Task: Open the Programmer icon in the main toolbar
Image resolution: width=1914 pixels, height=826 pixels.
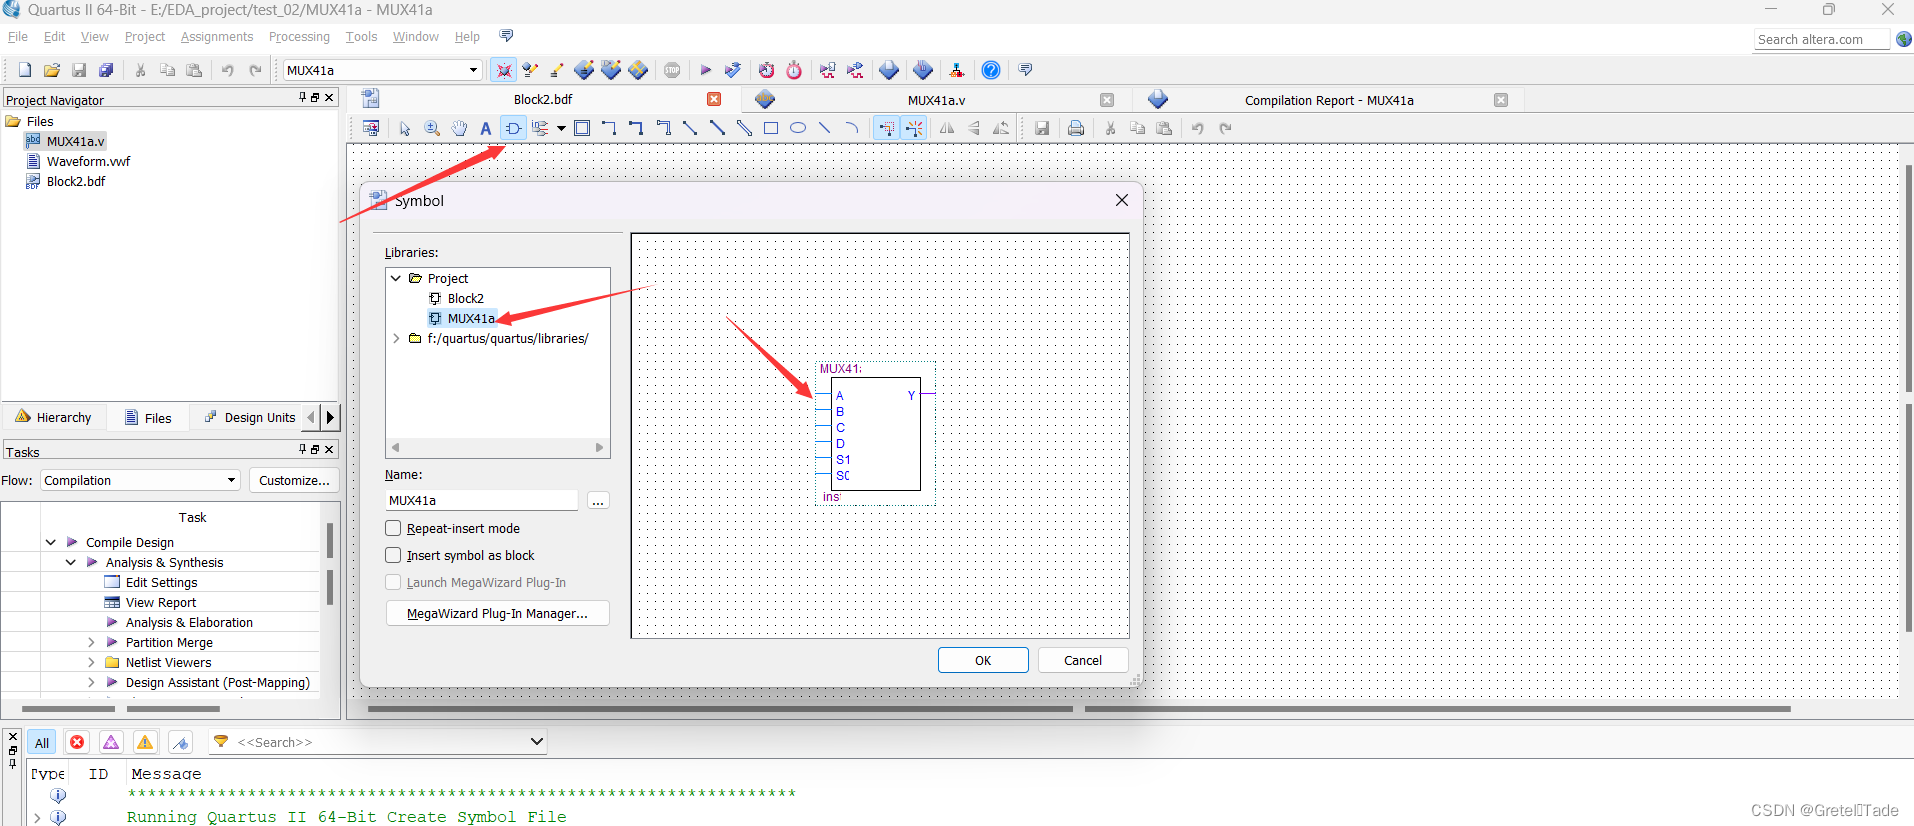Action: [923, 70]
